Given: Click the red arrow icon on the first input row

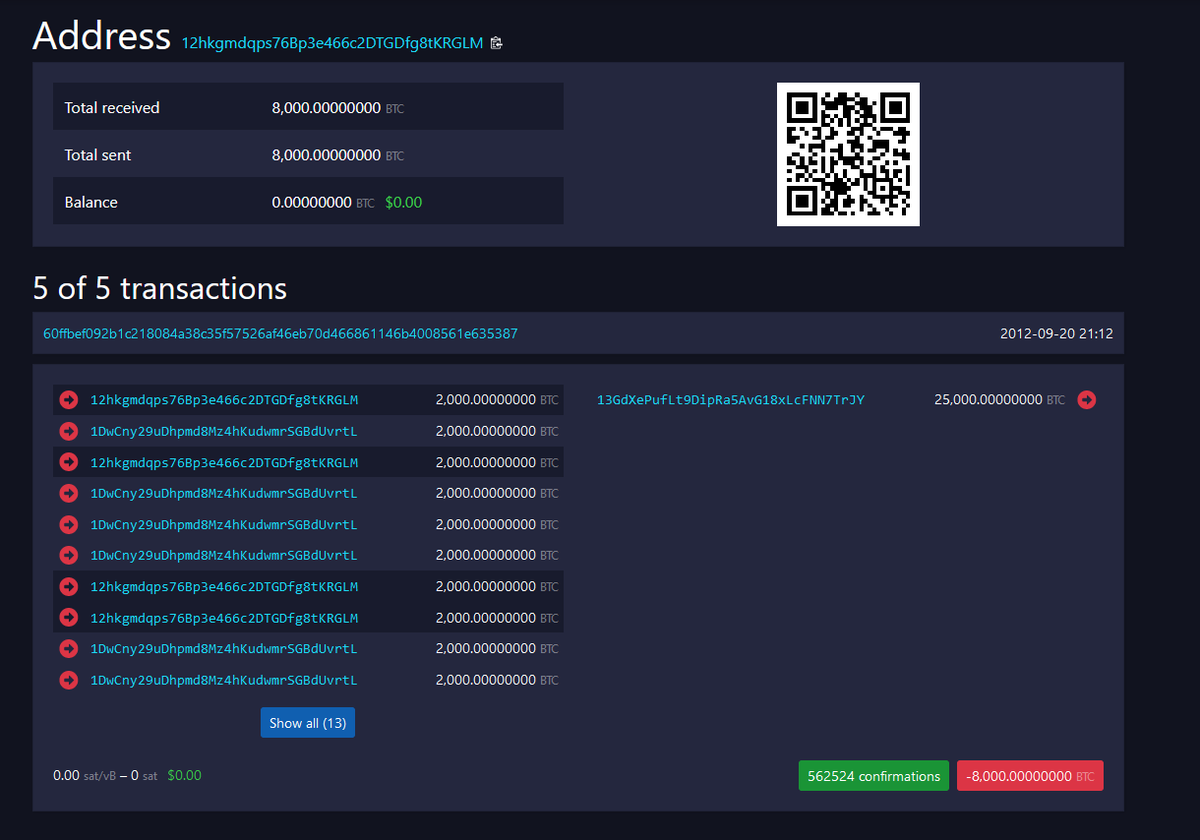Looking at the screenshot, I should tap(69, 400).
